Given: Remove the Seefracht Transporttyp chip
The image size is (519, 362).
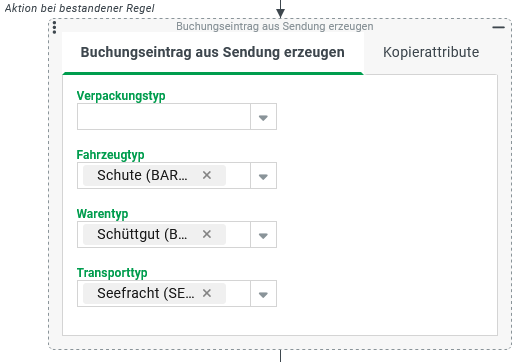Looking at the screenshot, I should pyautogui.click(x=207, y=293).
